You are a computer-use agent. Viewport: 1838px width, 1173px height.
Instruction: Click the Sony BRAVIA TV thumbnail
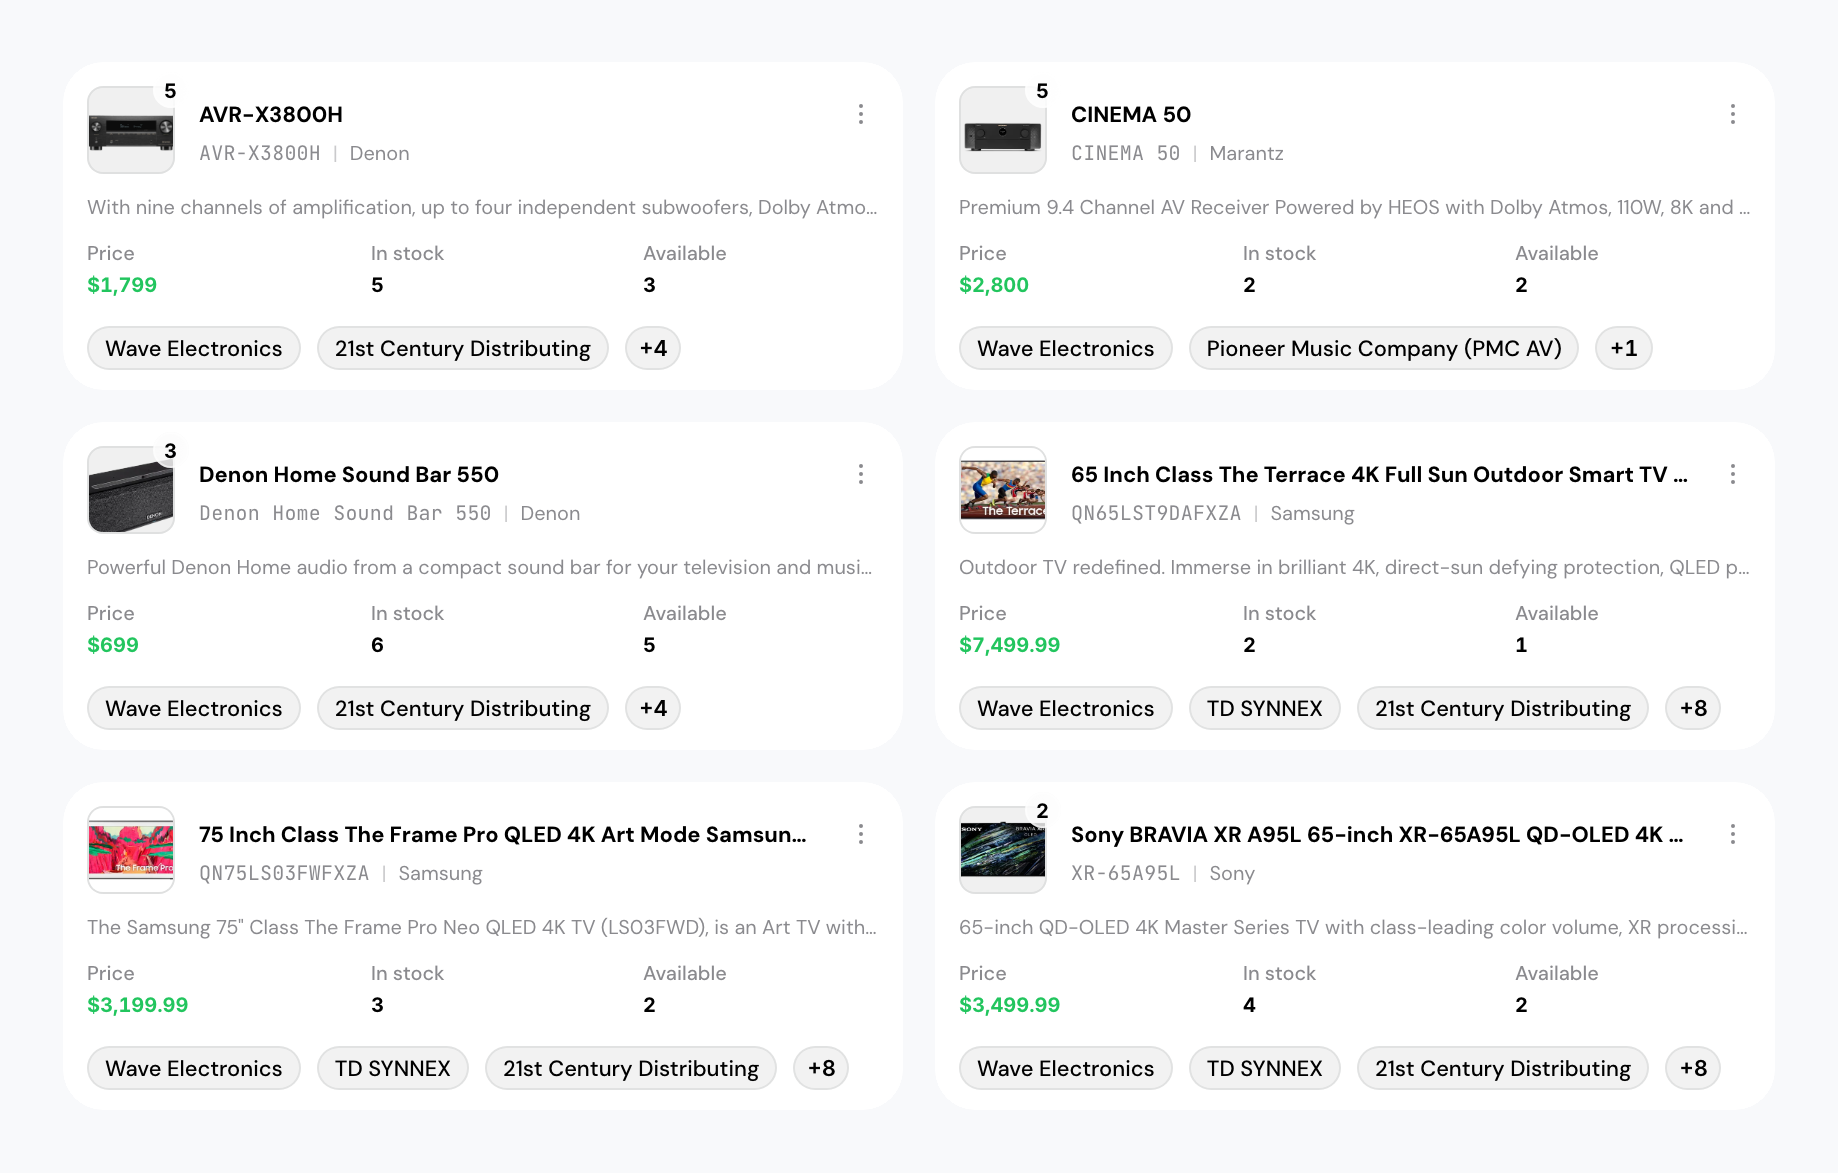(x=1003, y=850)
